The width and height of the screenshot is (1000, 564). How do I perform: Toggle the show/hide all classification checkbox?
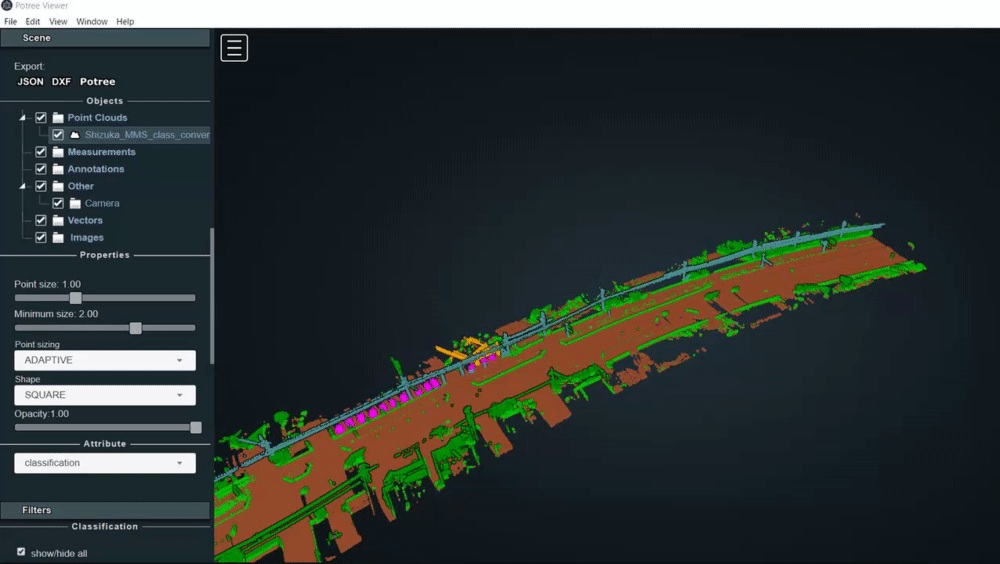pyautogui.click(x=21, y=552)
